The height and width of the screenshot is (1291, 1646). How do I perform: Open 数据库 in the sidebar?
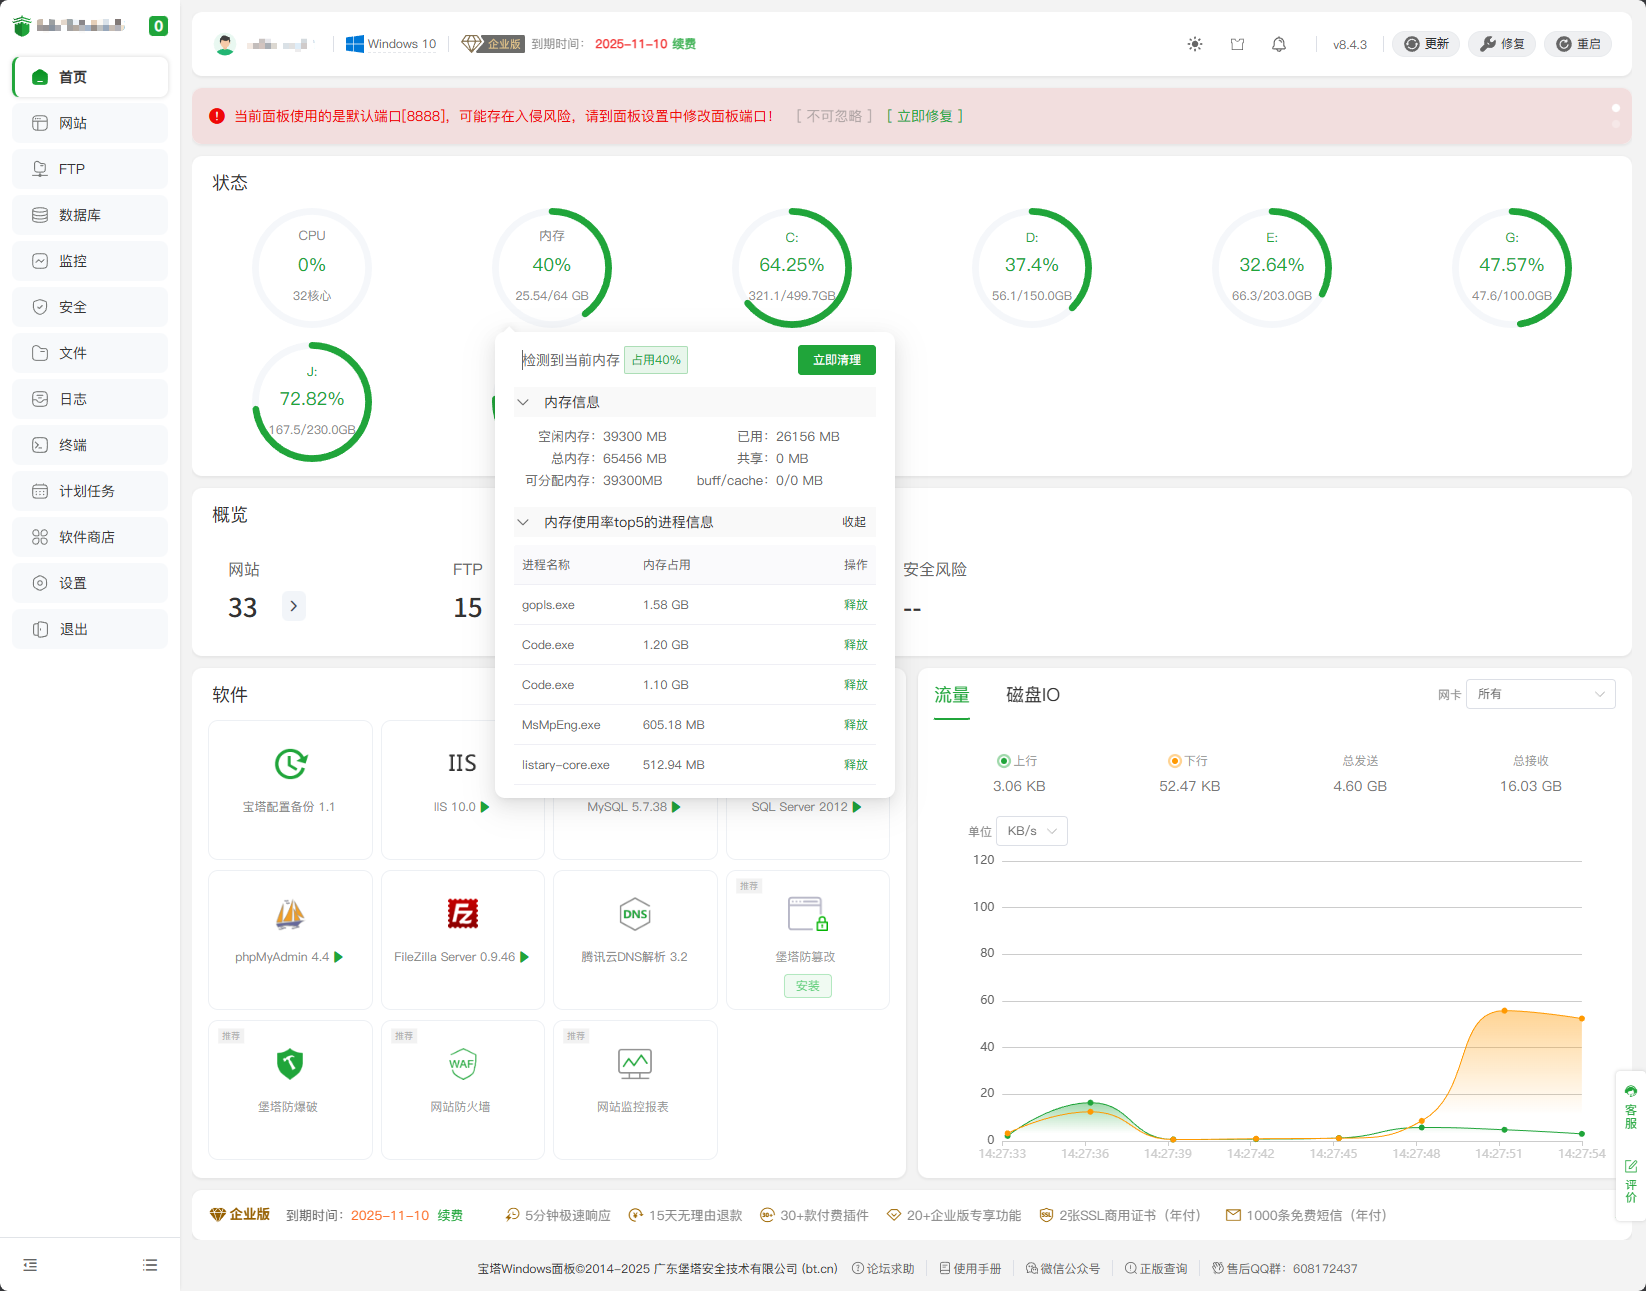90,215
